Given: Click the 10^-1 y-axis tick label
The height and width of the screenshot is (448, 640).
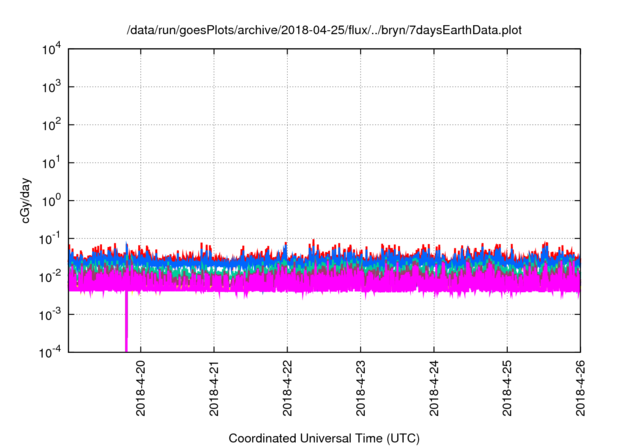Looking at the screenshot, I should pos(51,238).
